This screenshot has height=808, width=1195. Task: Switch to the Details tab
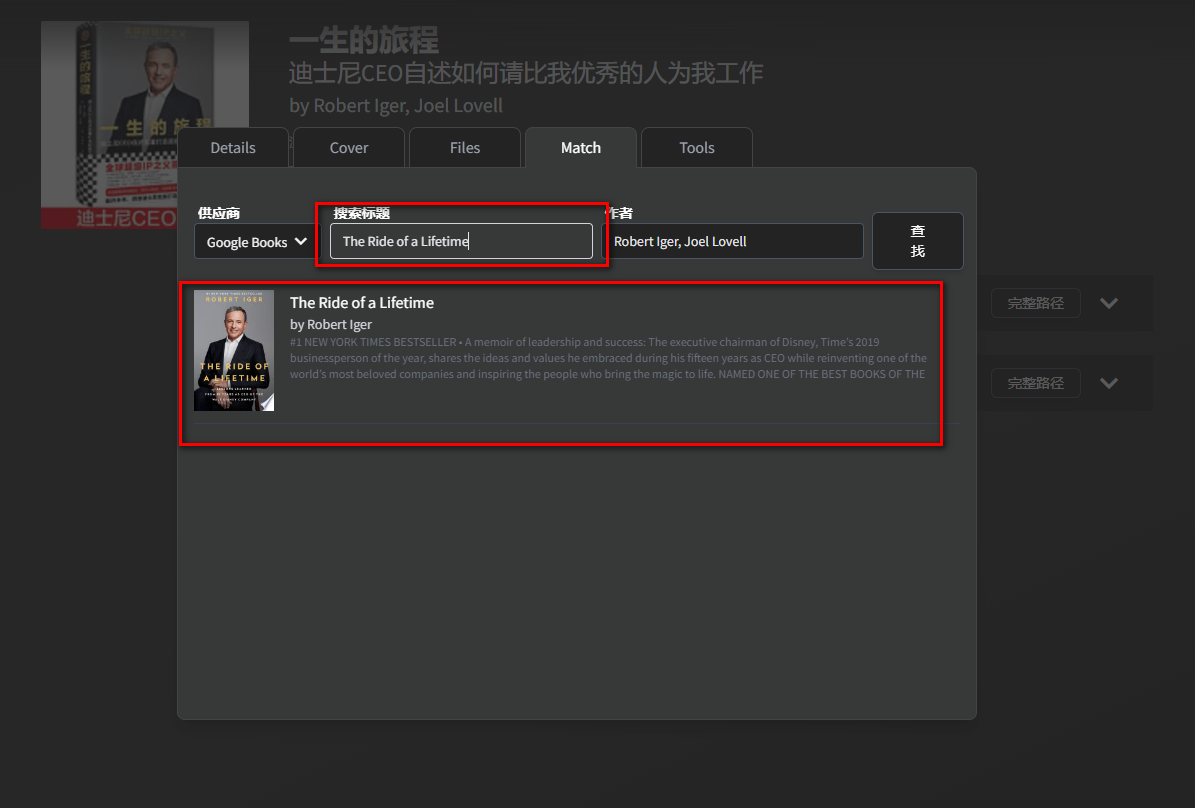pos(233,148)
